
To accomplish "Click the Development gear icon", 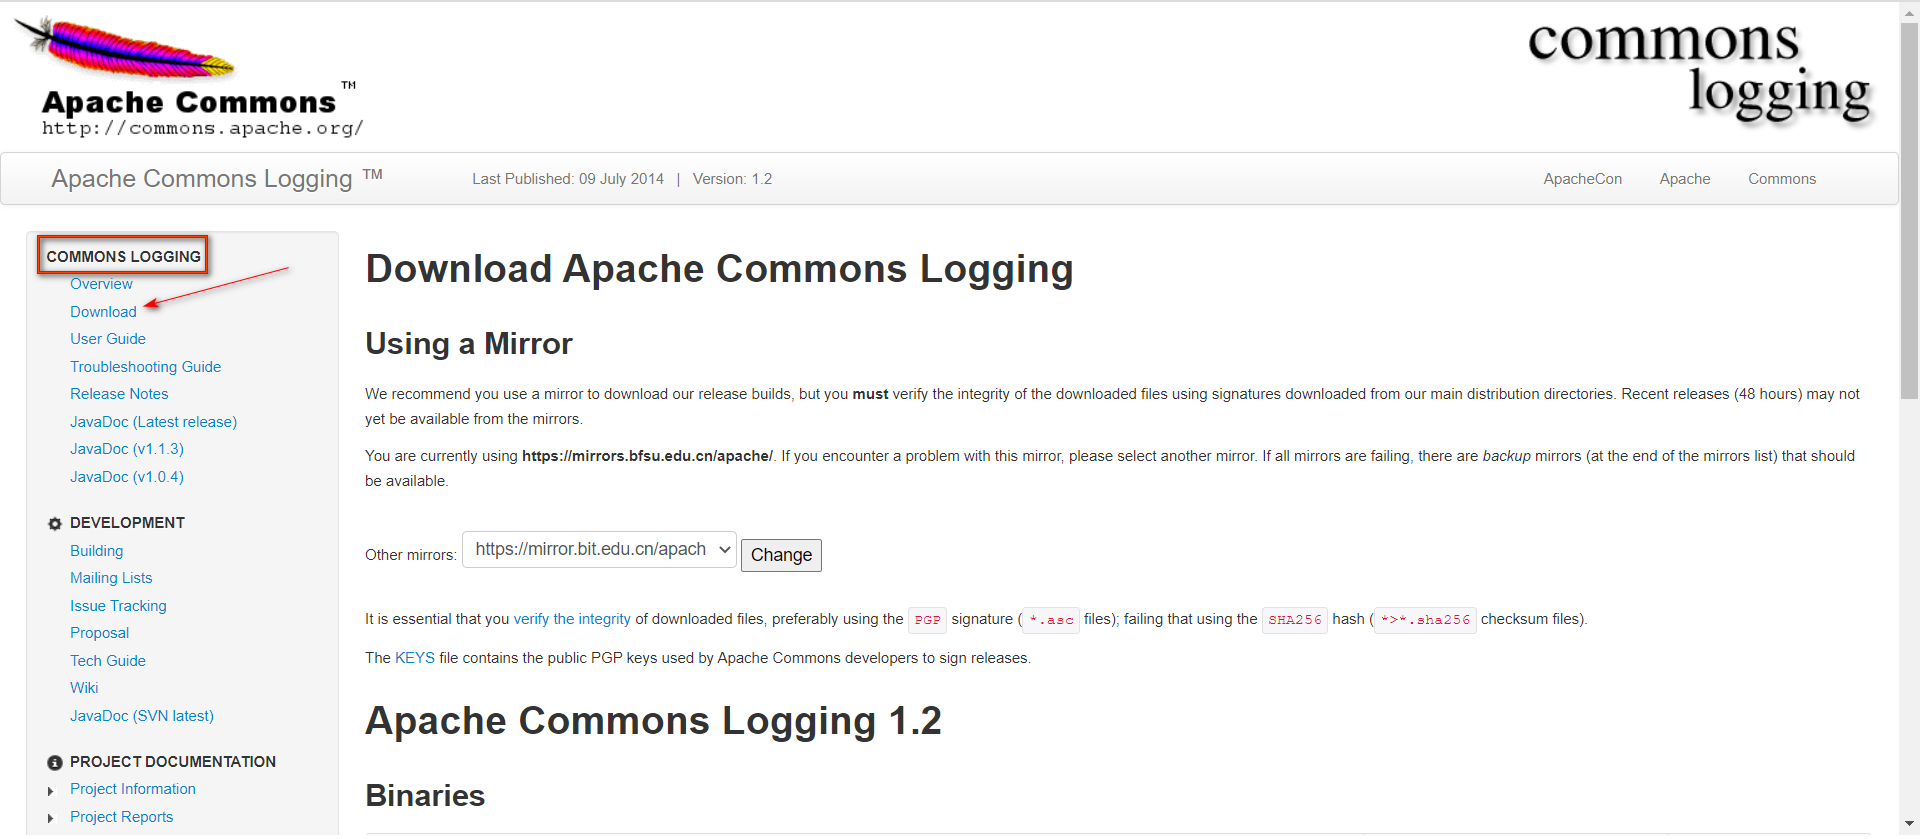I will [55, 524].
